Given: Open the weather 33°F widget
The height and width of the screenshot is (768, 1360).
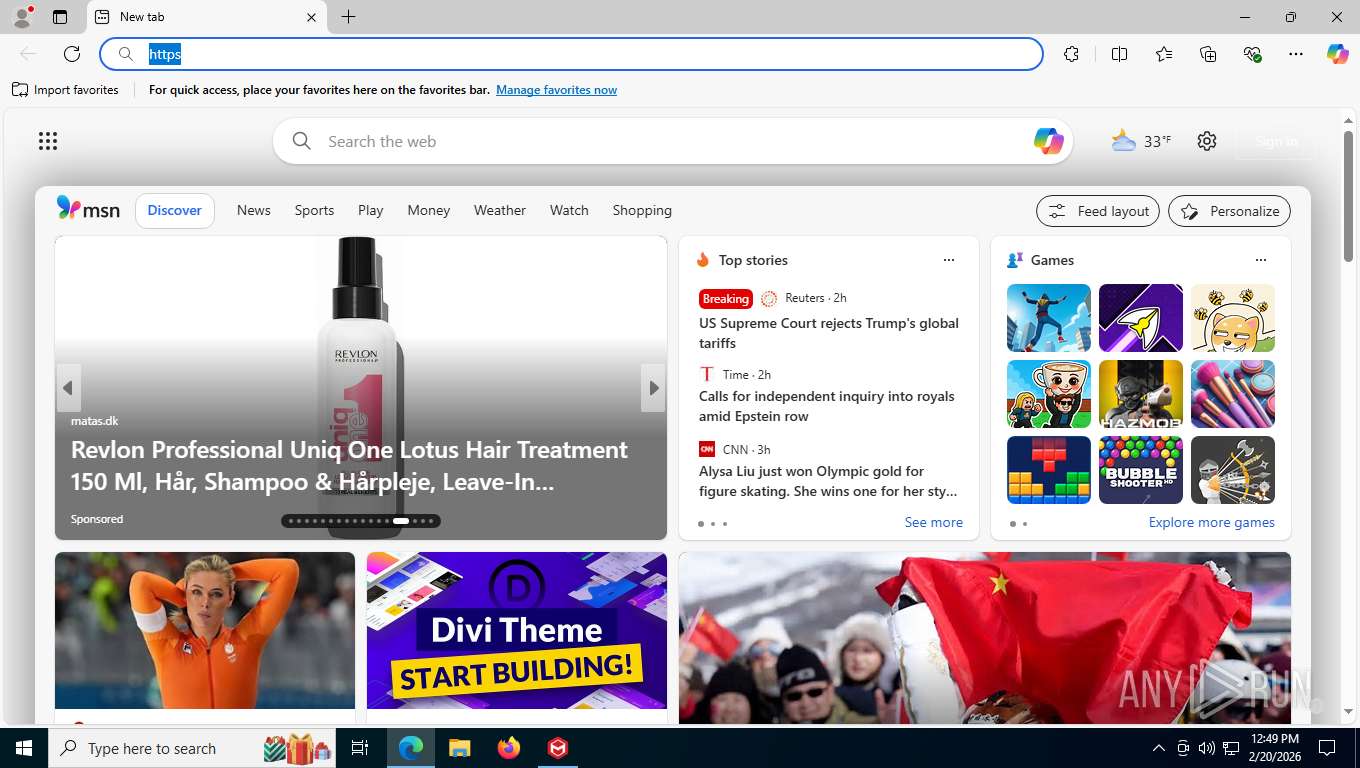Looking at the screenshot, I should [x=1142, y=141].
